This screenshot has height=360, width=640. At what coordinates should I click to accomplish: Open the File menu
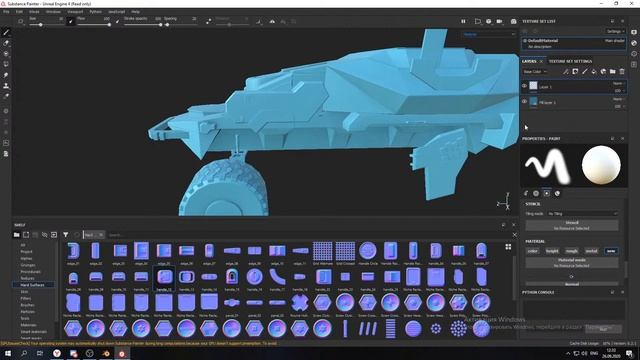(6, 12)
